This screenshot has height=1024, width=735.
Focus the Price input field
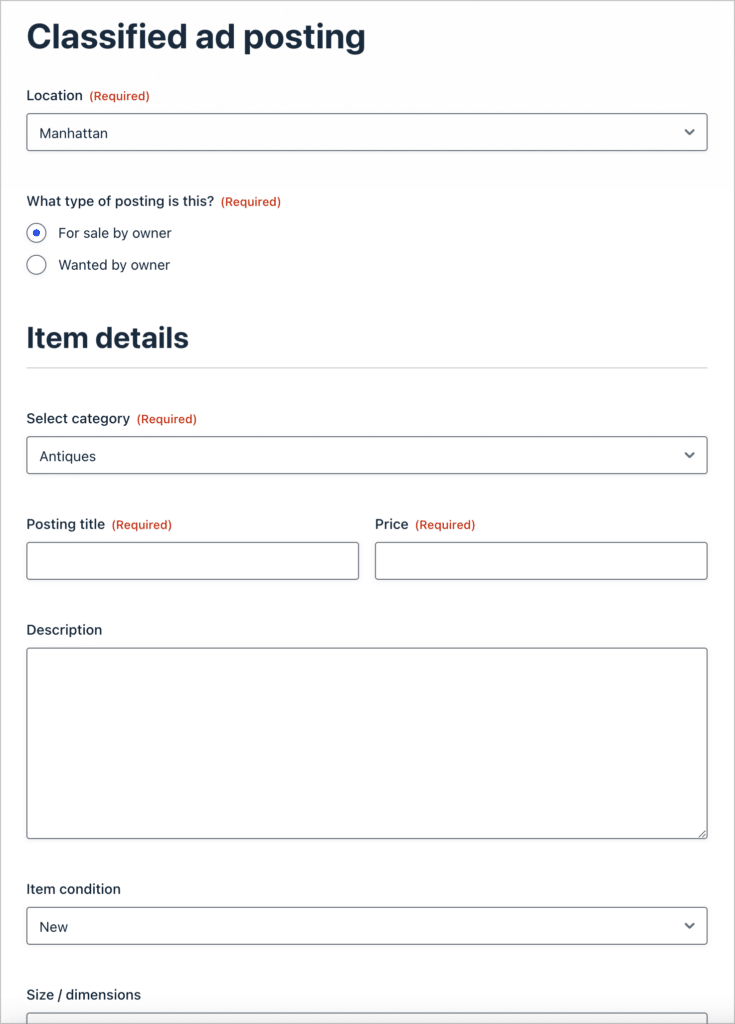coord(541,560)
